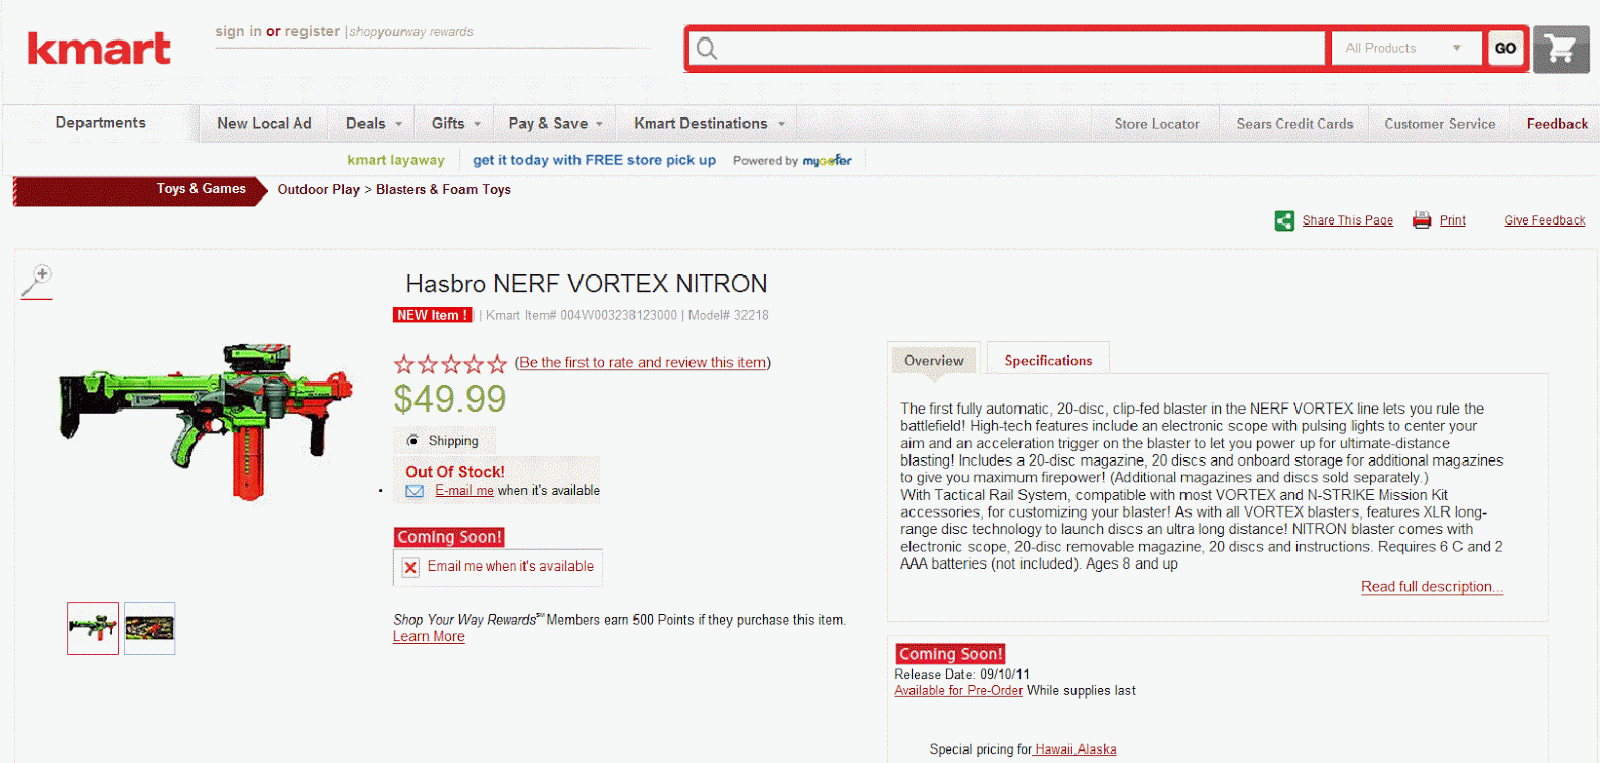Click the Learn More link
Screen dimensions: 1600x763
click(x=428, y=637)
